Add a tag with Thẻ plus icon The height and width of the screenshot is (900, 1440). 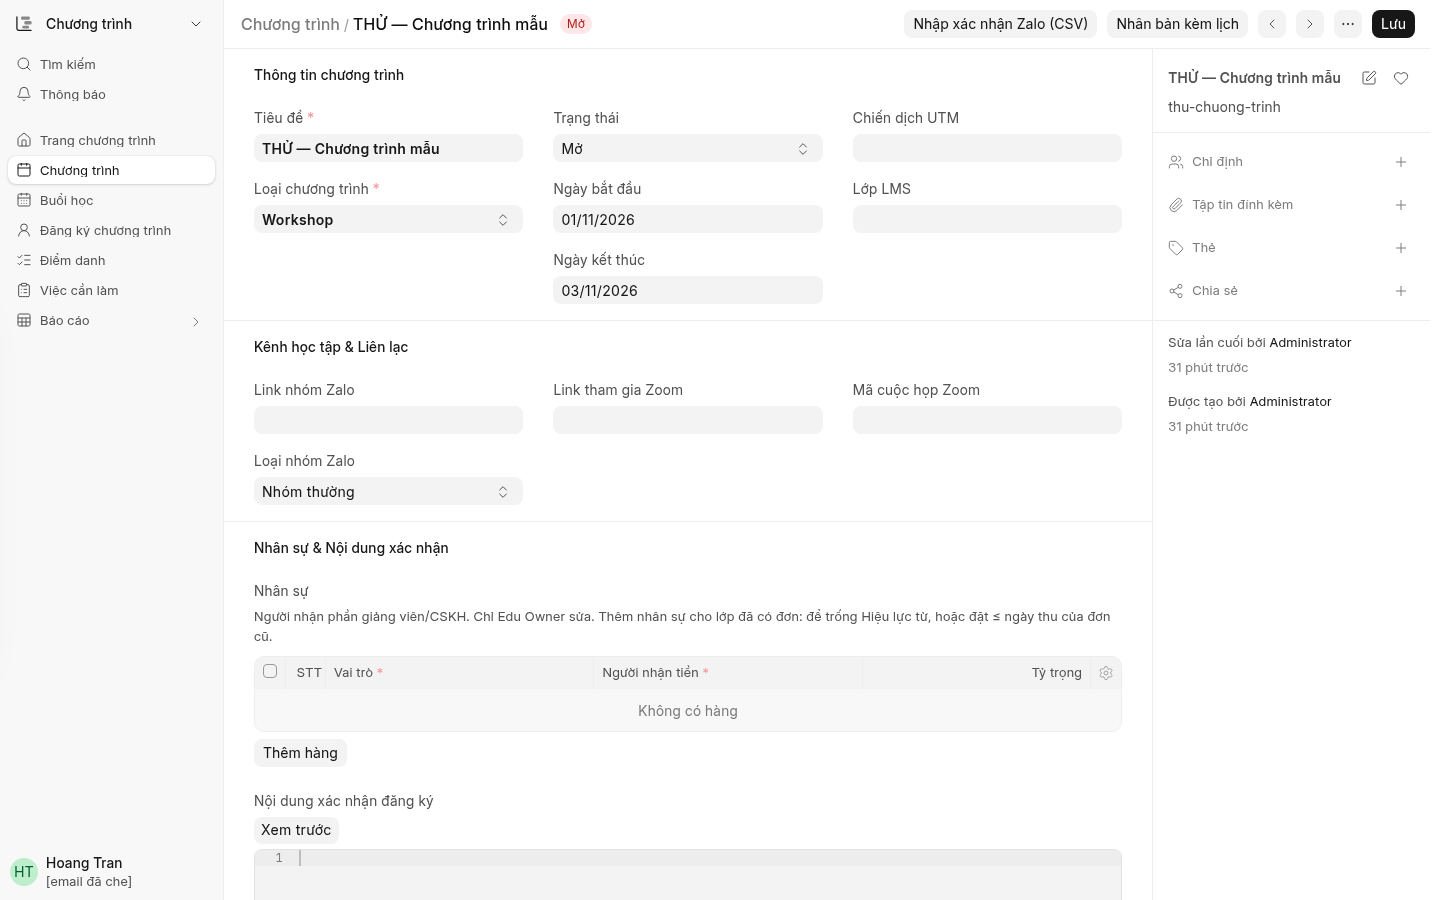tap(1401, 248)
